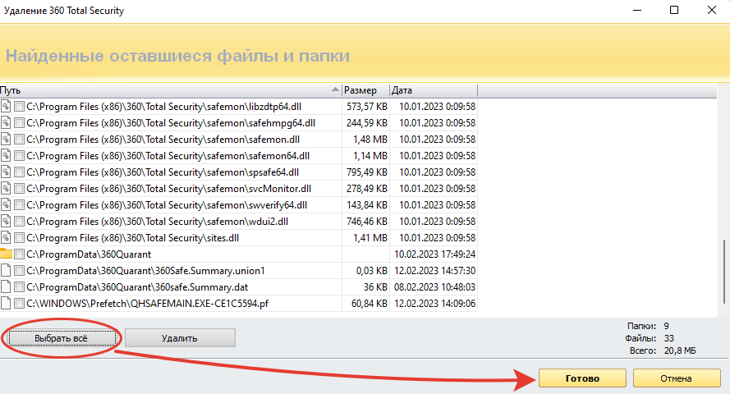The height and width of the screenshot is (394, 730).
Task: Click the file icon for 360safe.Summary.dat
Action: coord(6,287)
